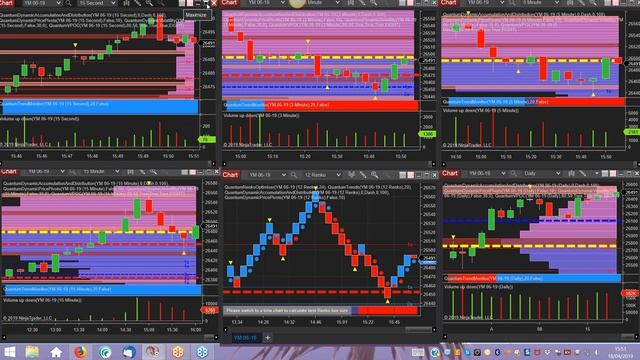Screen dimensions: 640x360
Task: Open instrument dropdown in the Daily chart
Action: coord(487,173)
